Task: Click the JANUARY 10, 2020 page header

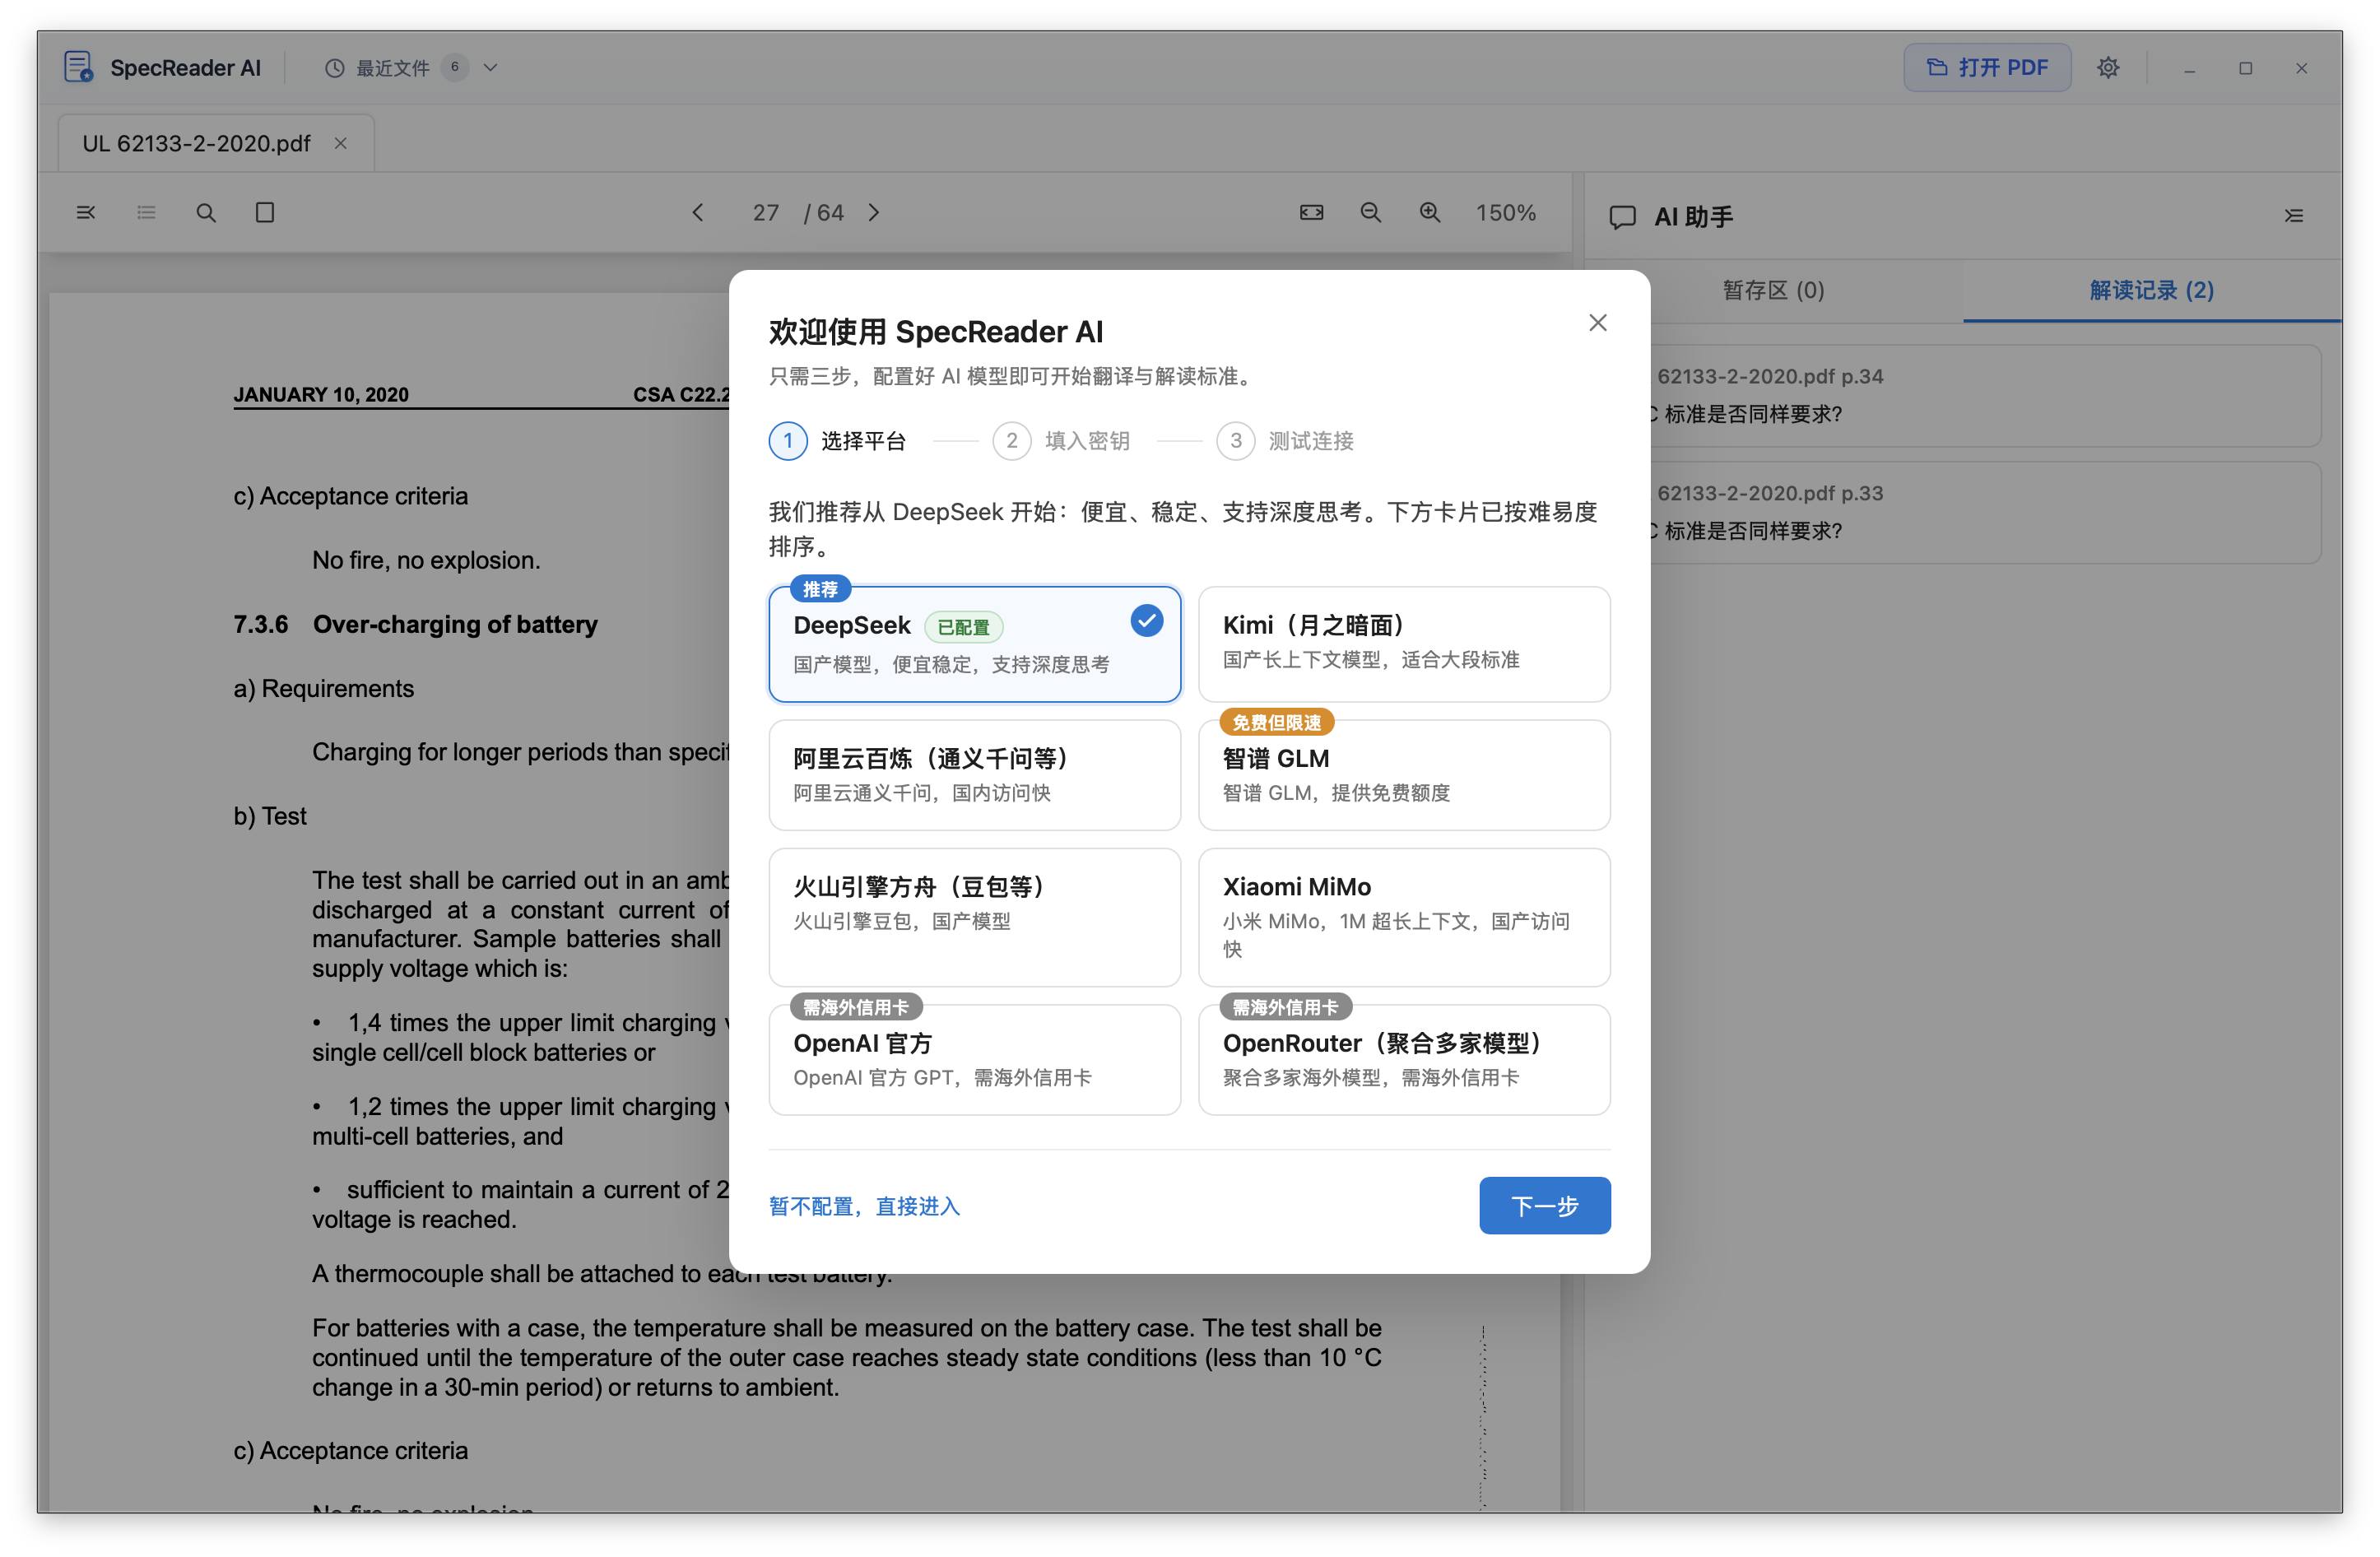Action: click(x=321, y=394)
